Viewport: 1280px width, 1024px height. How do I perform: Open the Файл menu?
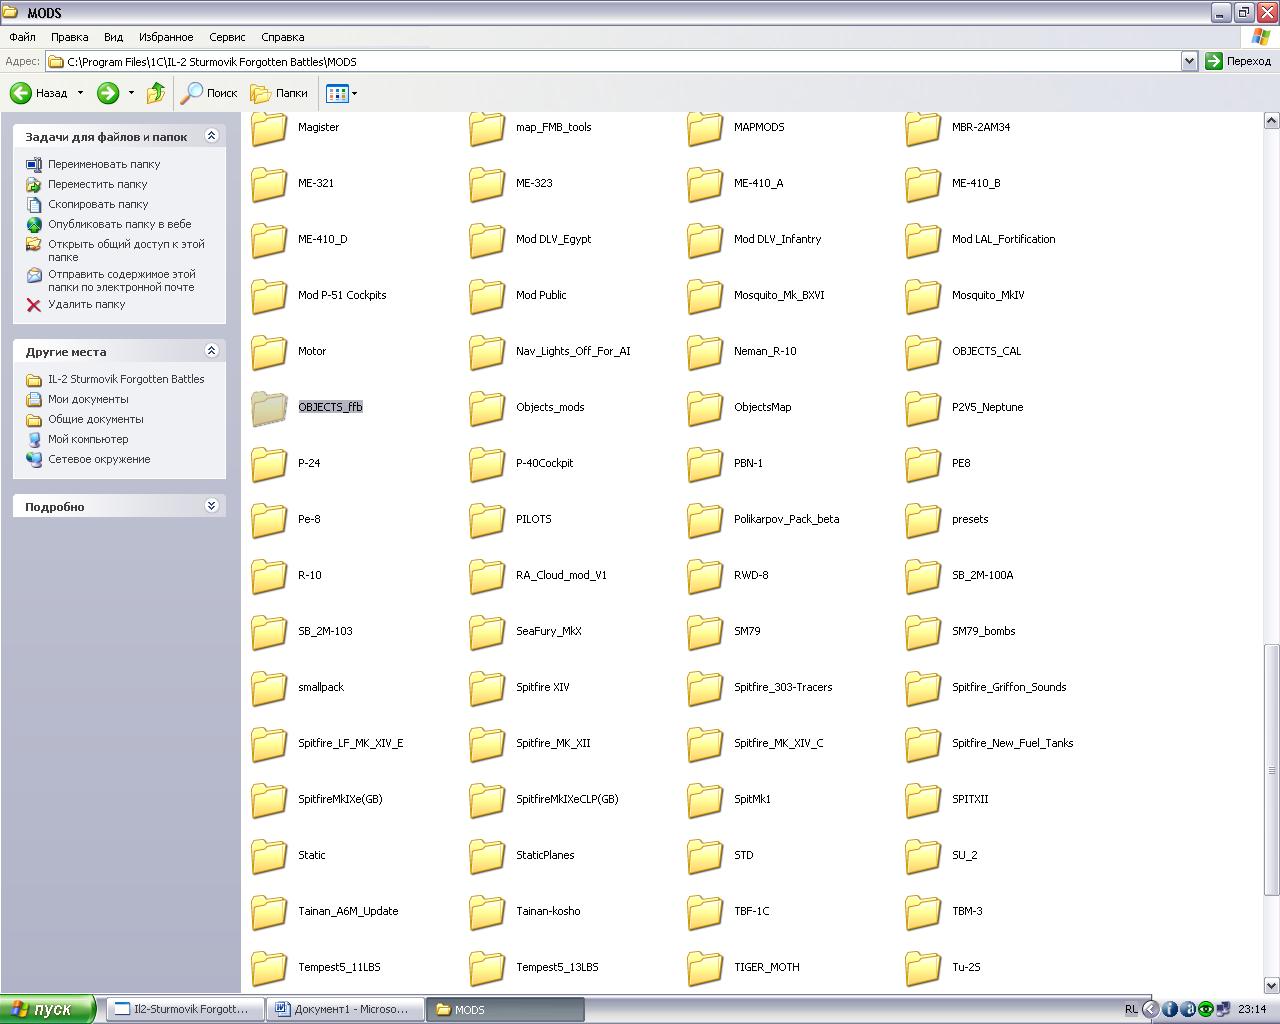[22, 37]
